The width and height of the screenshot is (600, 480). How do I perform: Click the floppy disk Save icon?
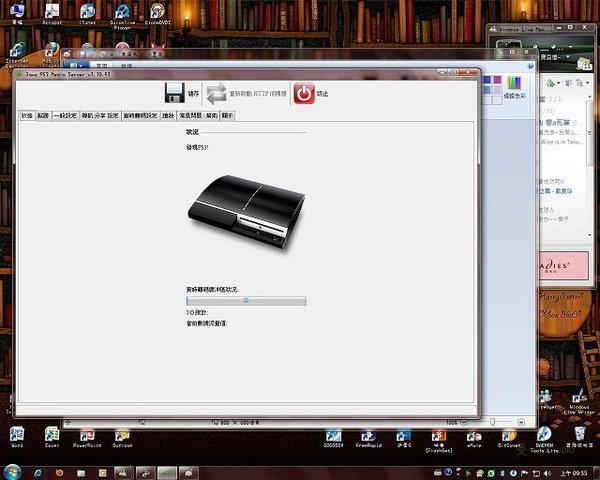click(x=174, y=93)
